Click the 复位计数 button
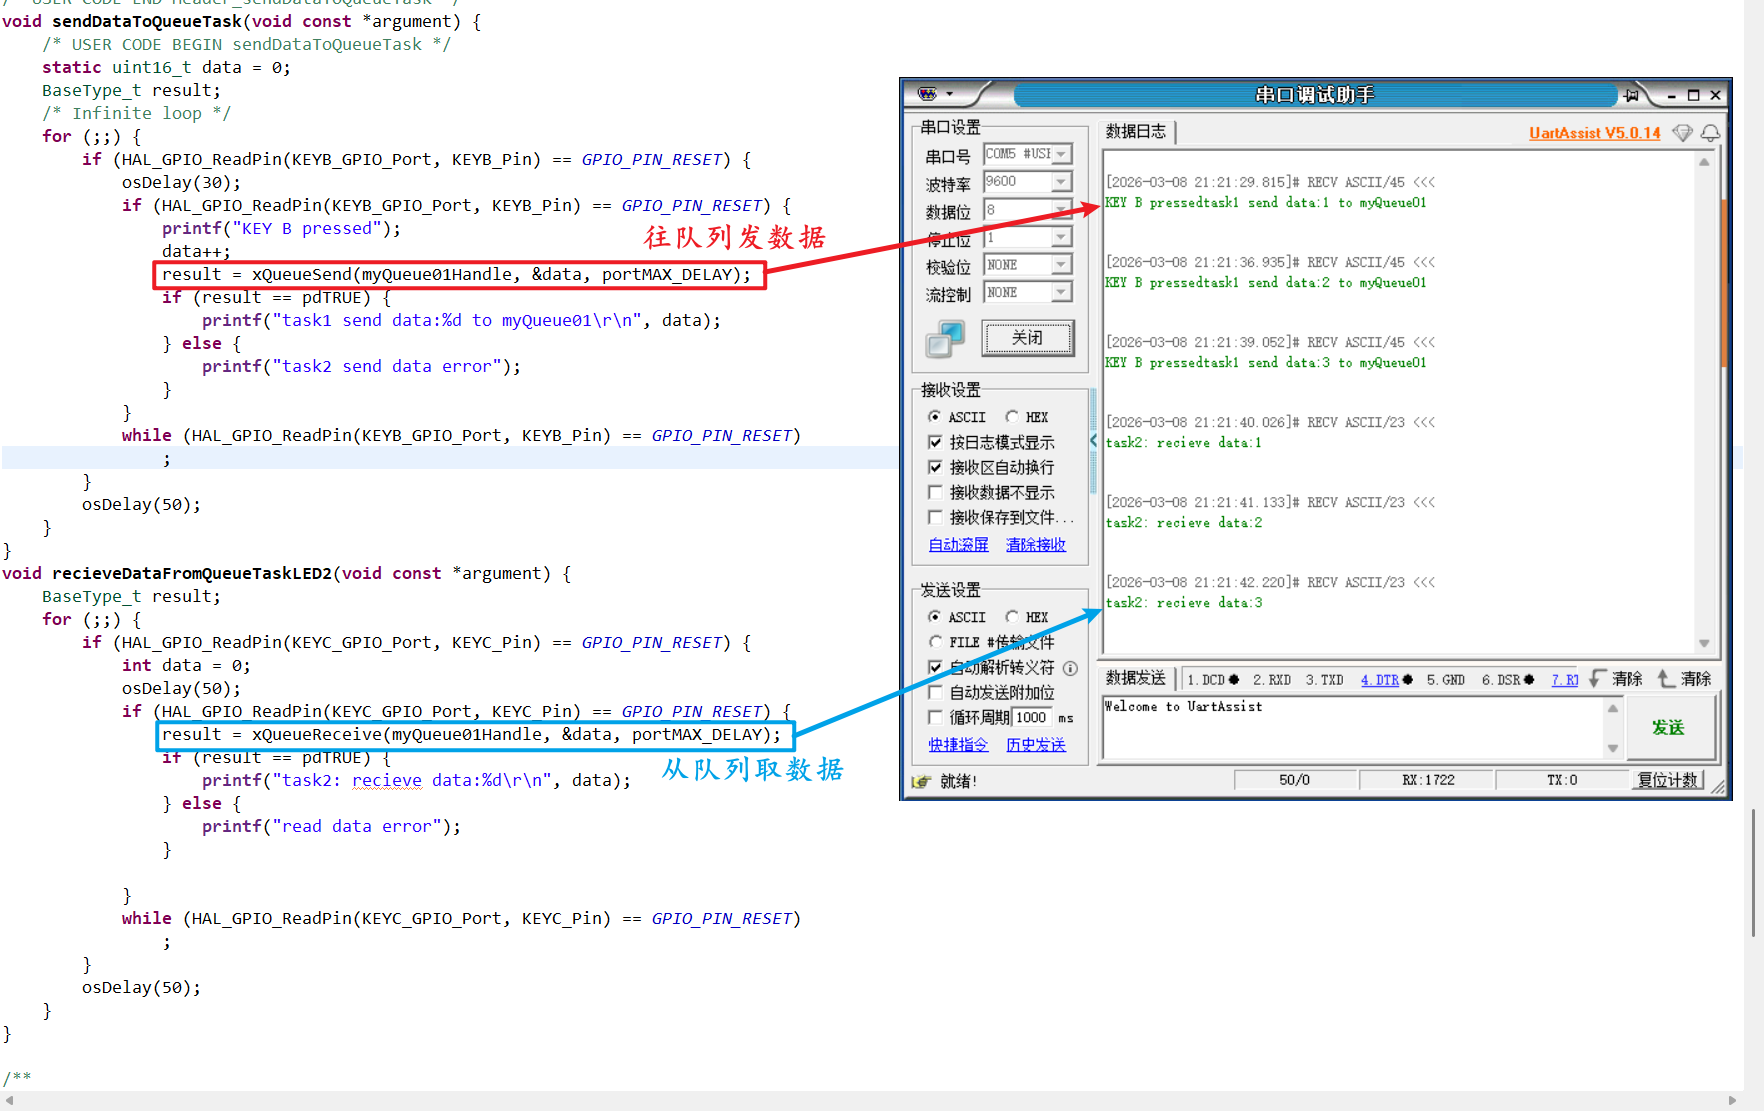 click(x=1668, y=780)
